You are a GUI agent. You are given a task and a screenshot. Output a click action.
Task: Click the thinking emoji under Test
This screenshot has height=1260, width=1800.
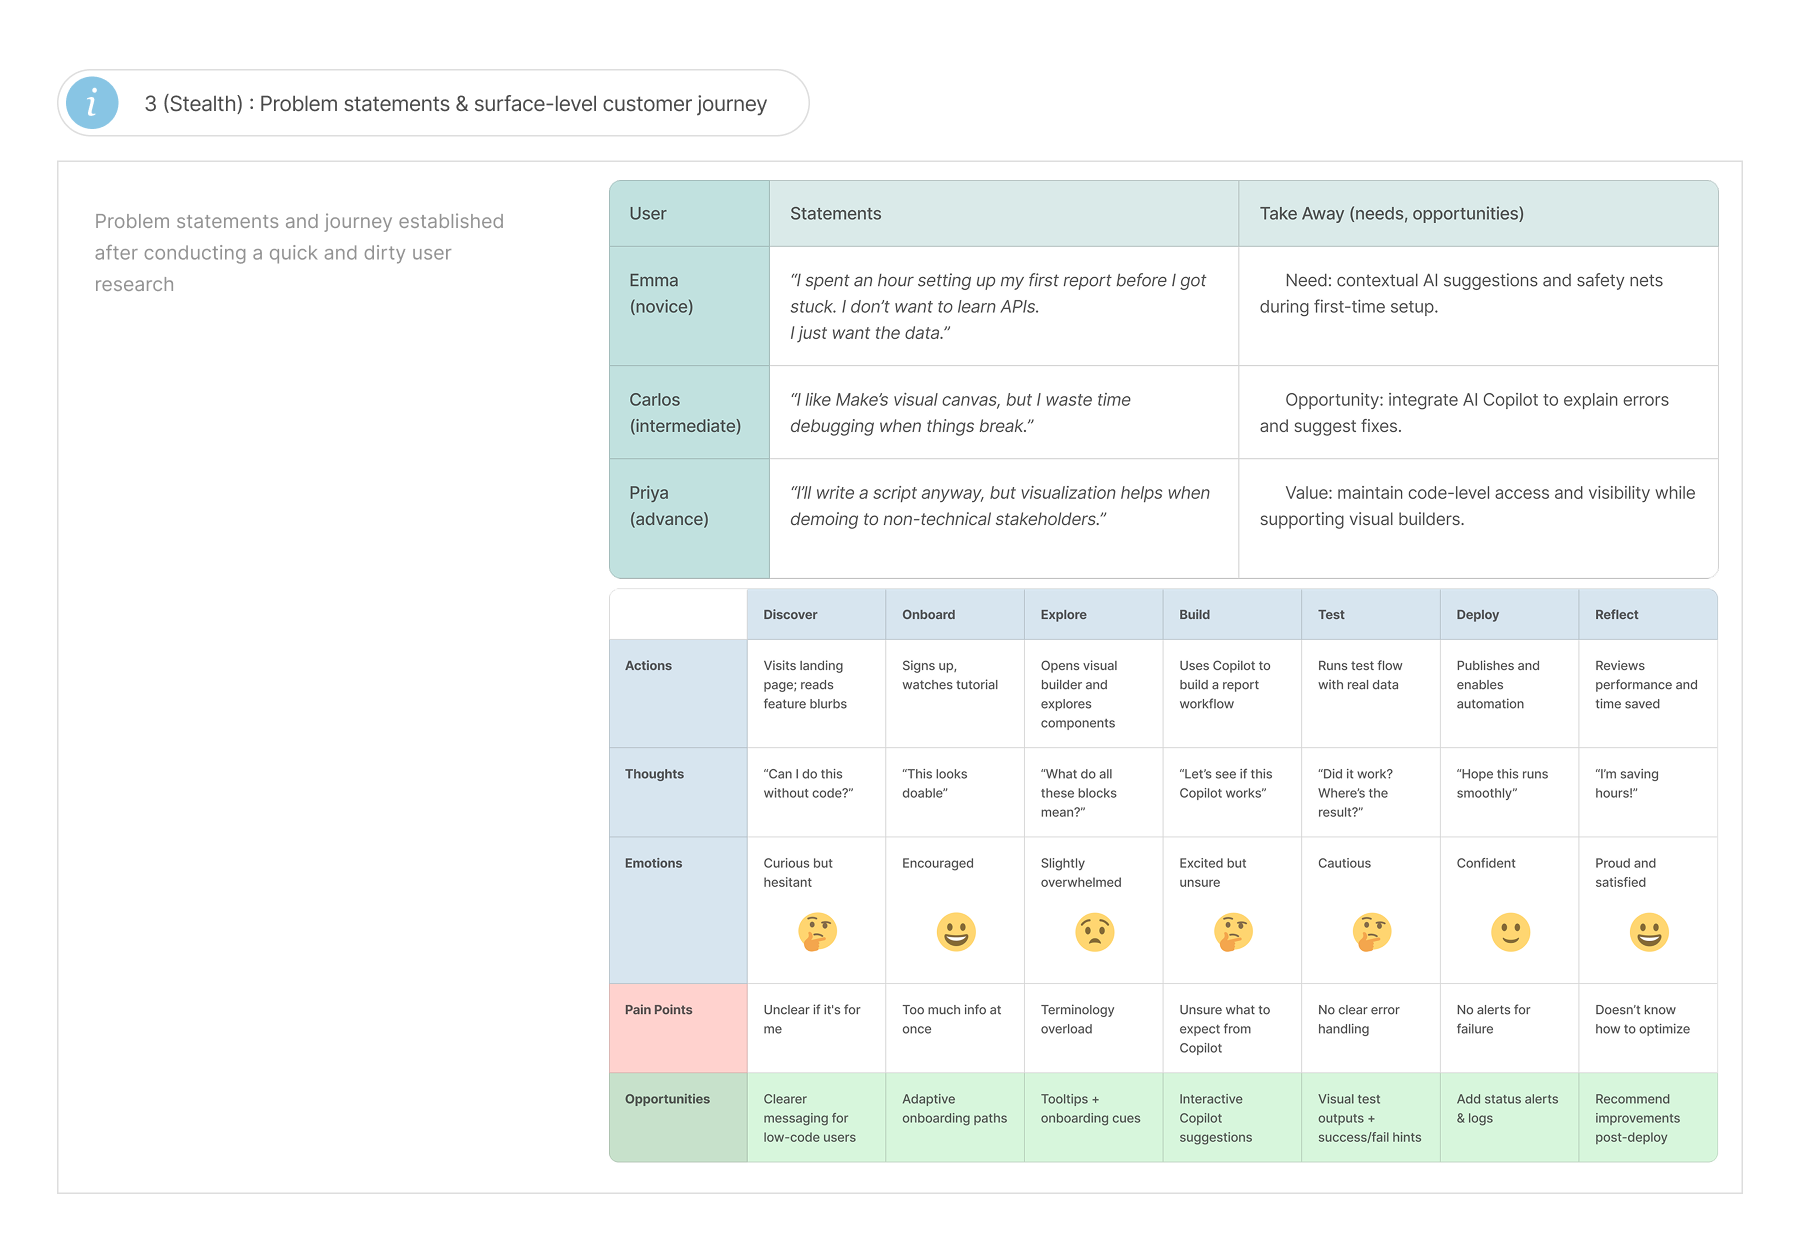(1372, 932)
